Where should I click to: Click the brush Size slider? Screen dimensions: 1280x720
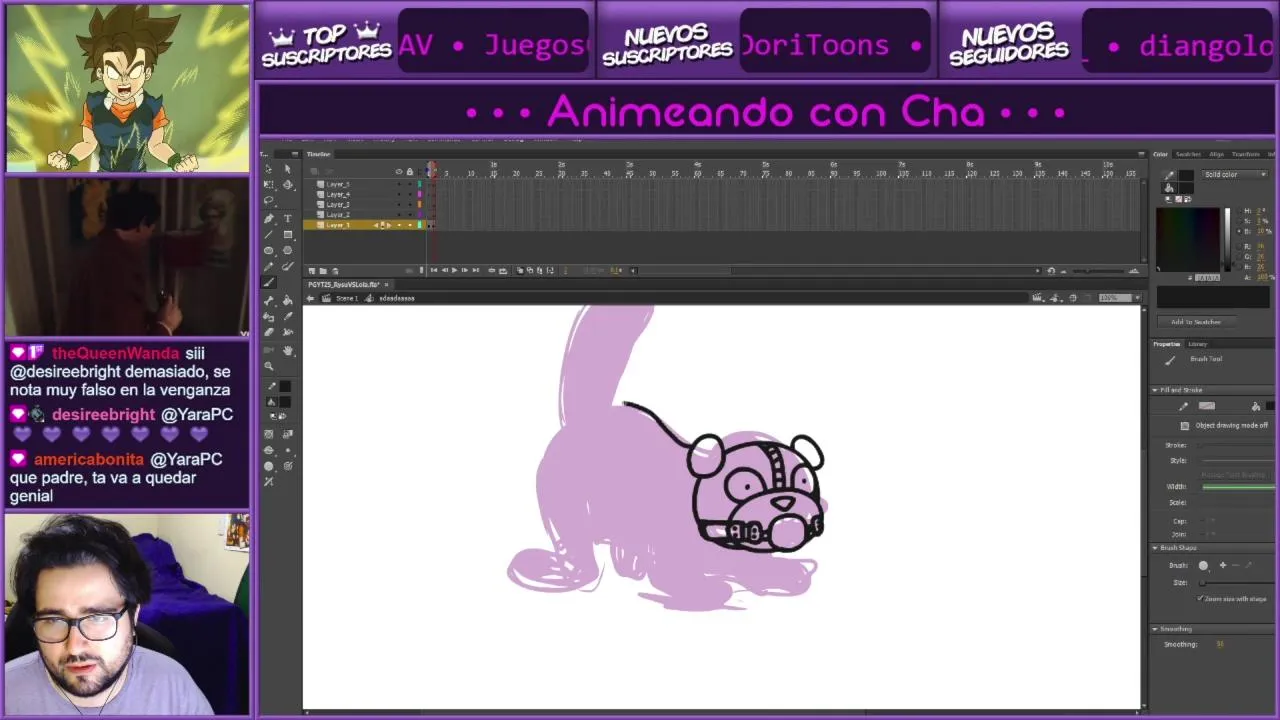click(x=1237, y=583)
